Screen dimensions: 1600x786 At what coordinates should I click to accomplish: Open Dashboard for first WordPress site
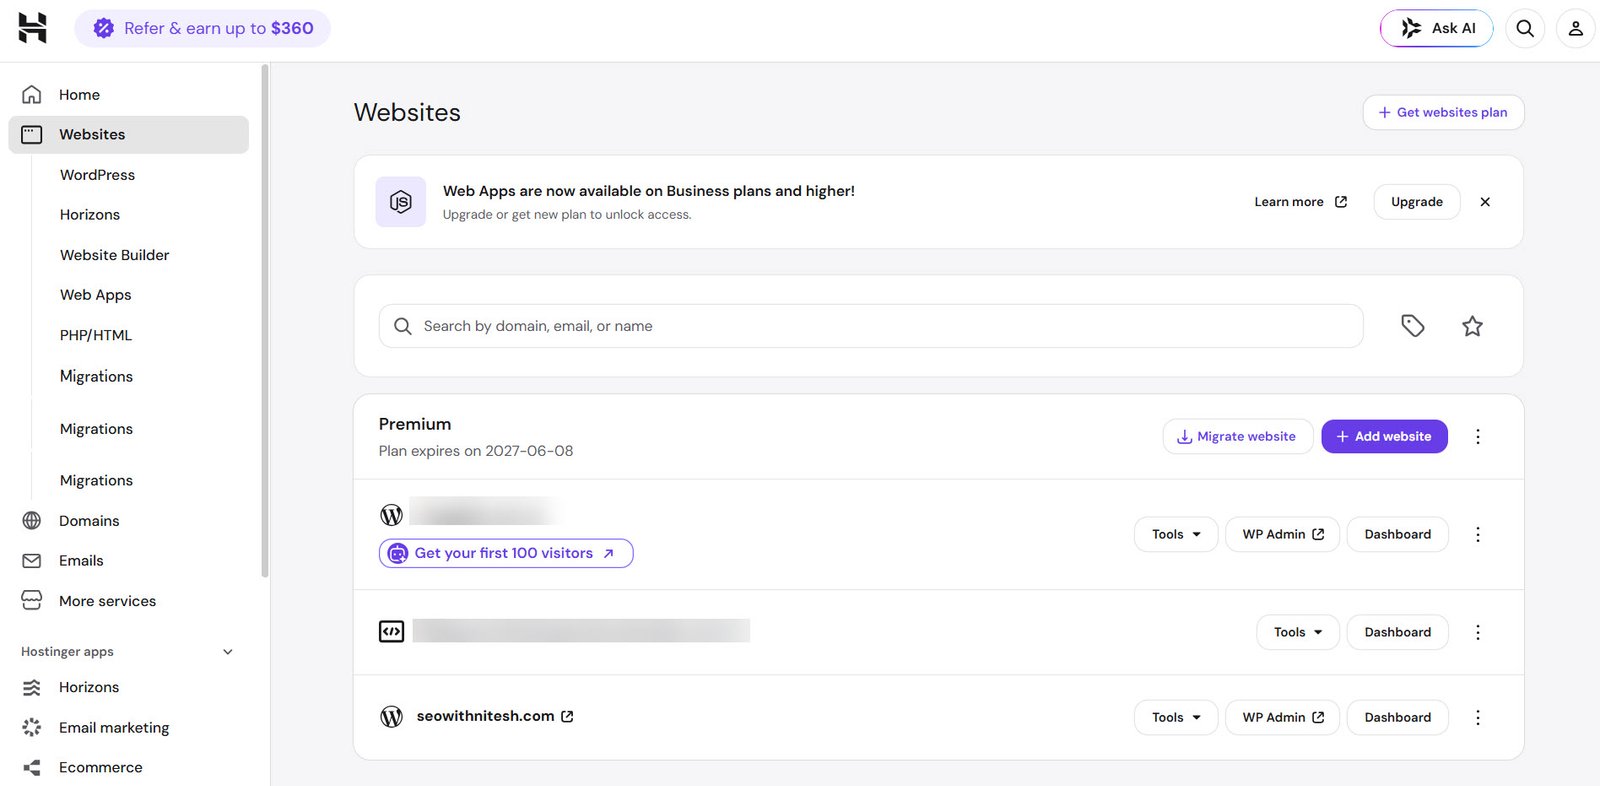tap(1398, 534)
